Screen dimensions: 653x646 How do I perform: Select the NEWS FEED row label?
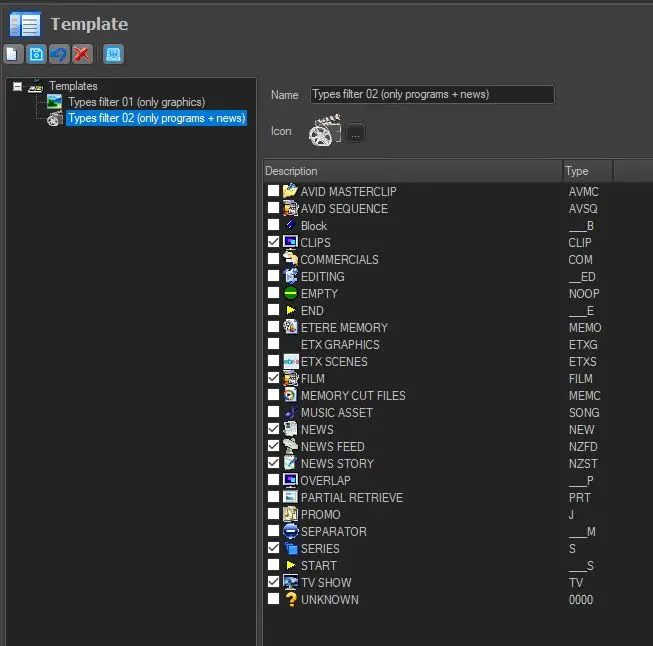[x=332, y=446]
